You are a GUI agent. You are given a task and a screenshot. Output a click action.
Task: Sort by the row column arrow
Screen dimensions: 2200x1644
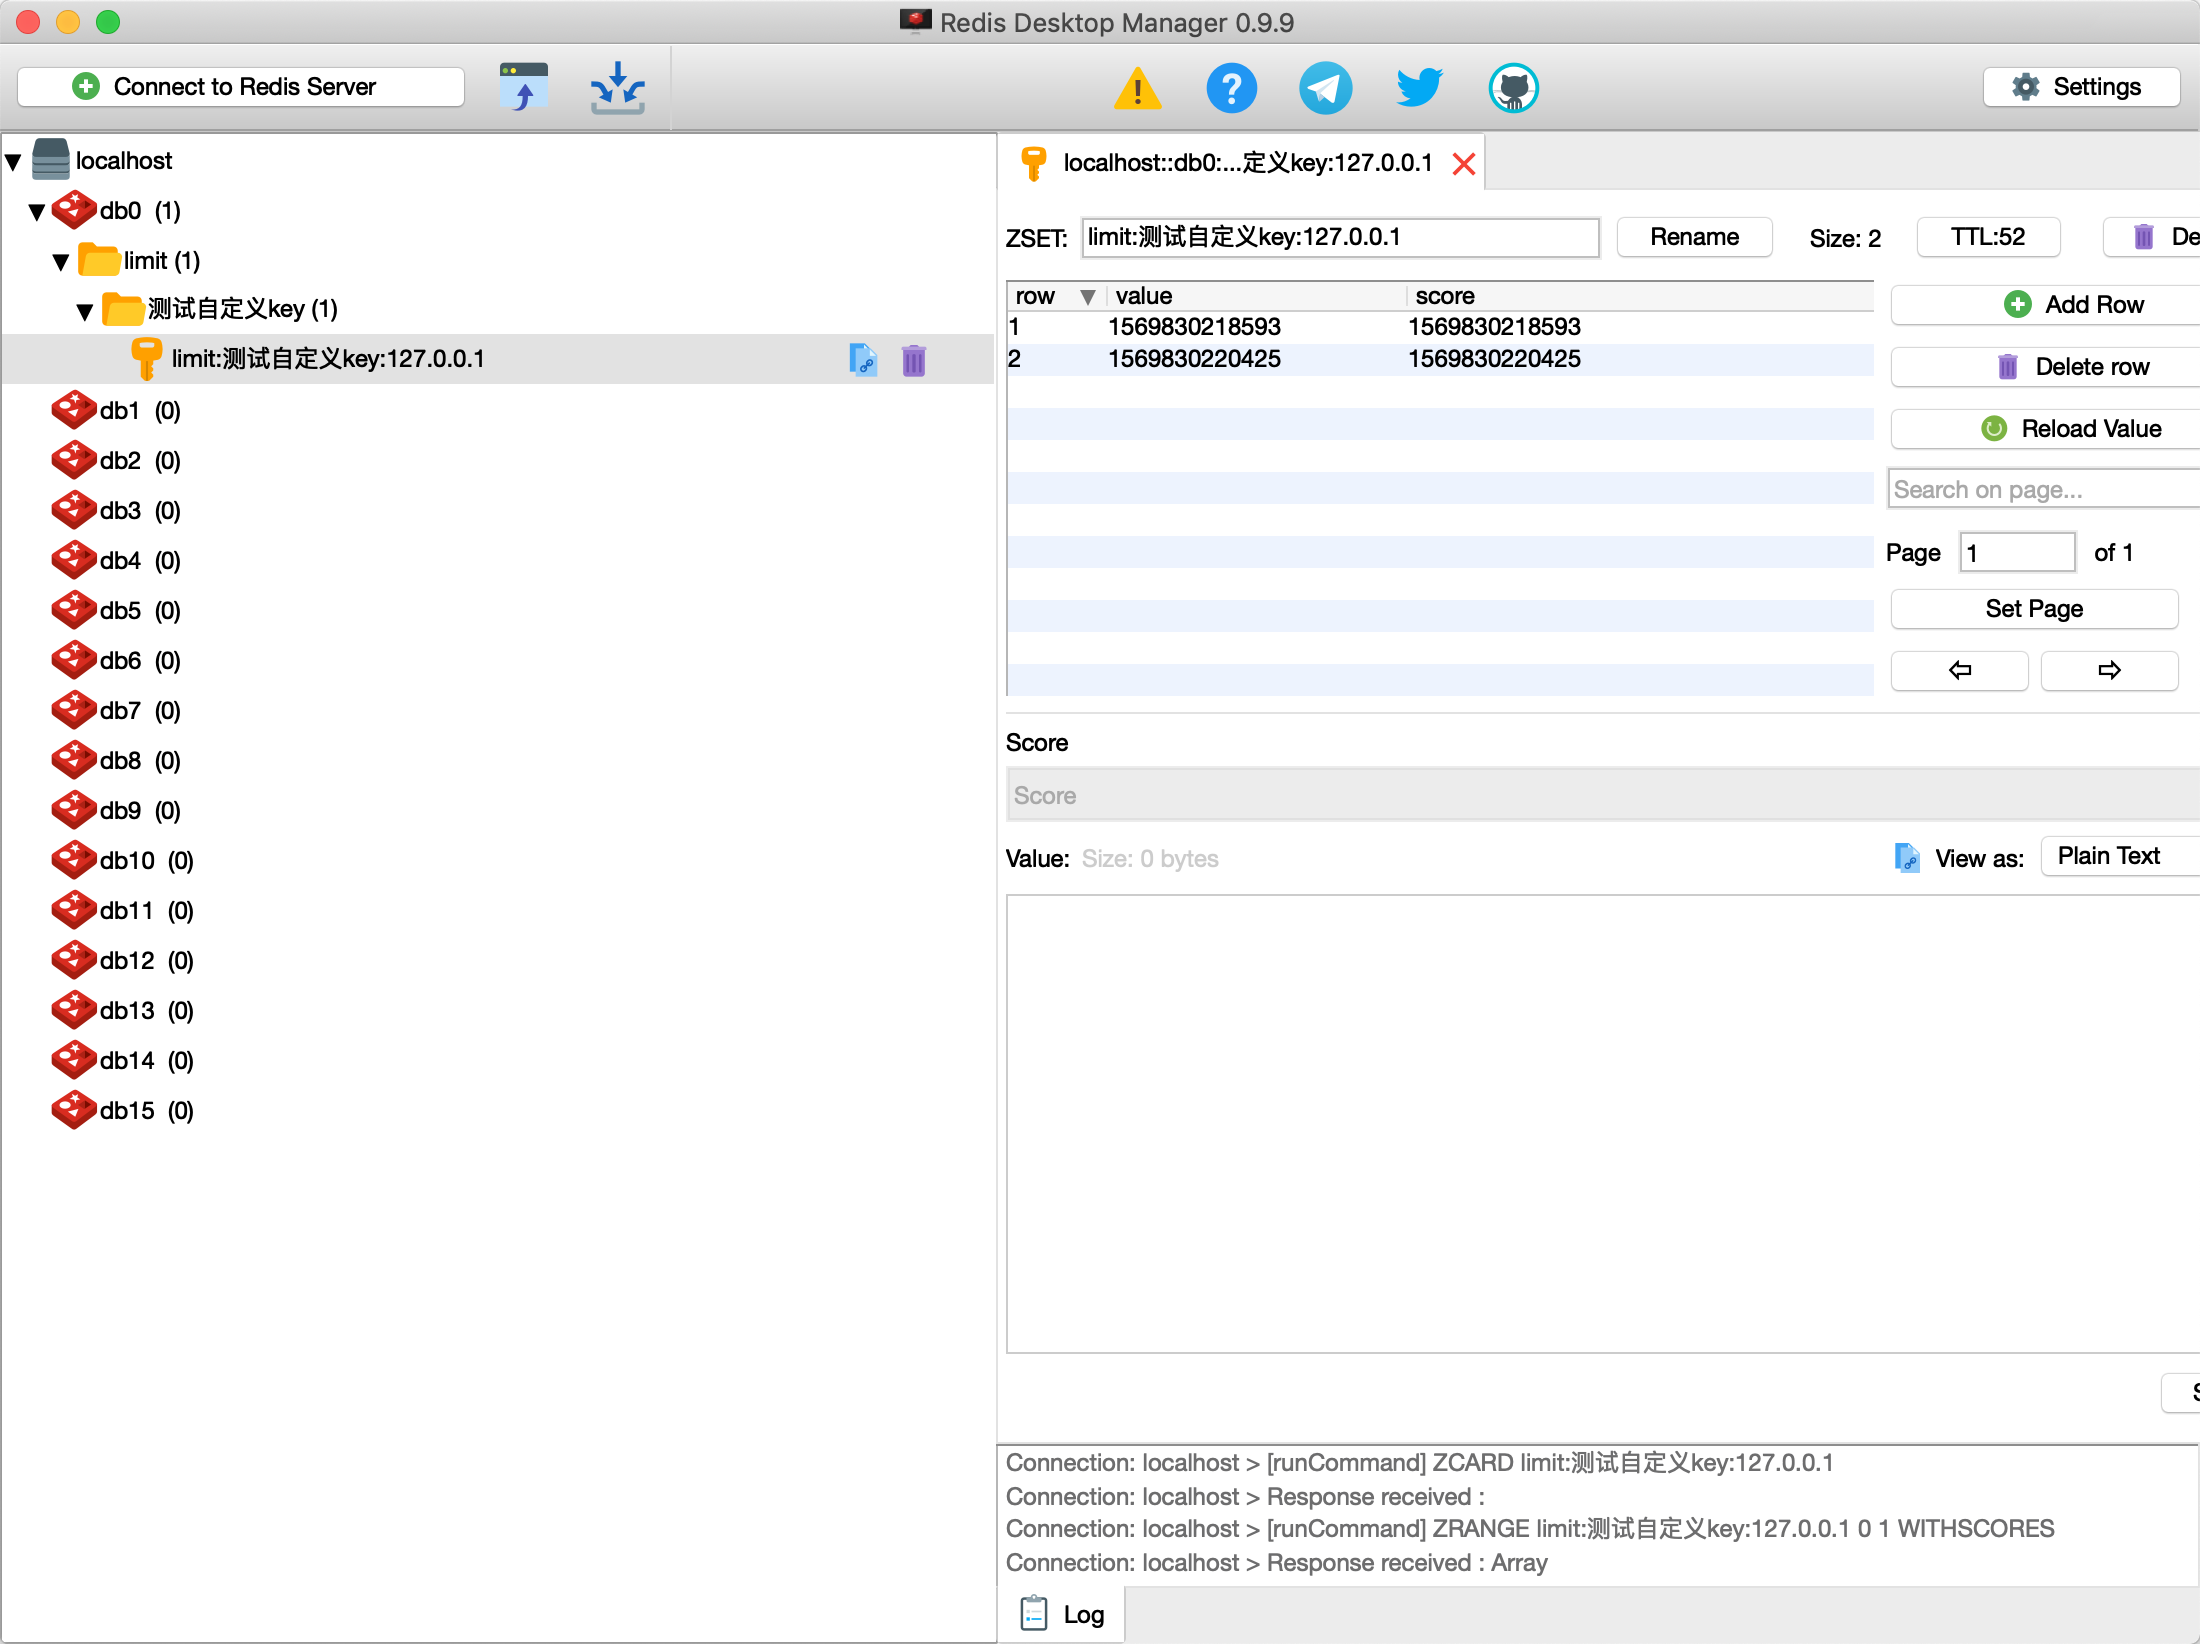tap(1088, 297)
